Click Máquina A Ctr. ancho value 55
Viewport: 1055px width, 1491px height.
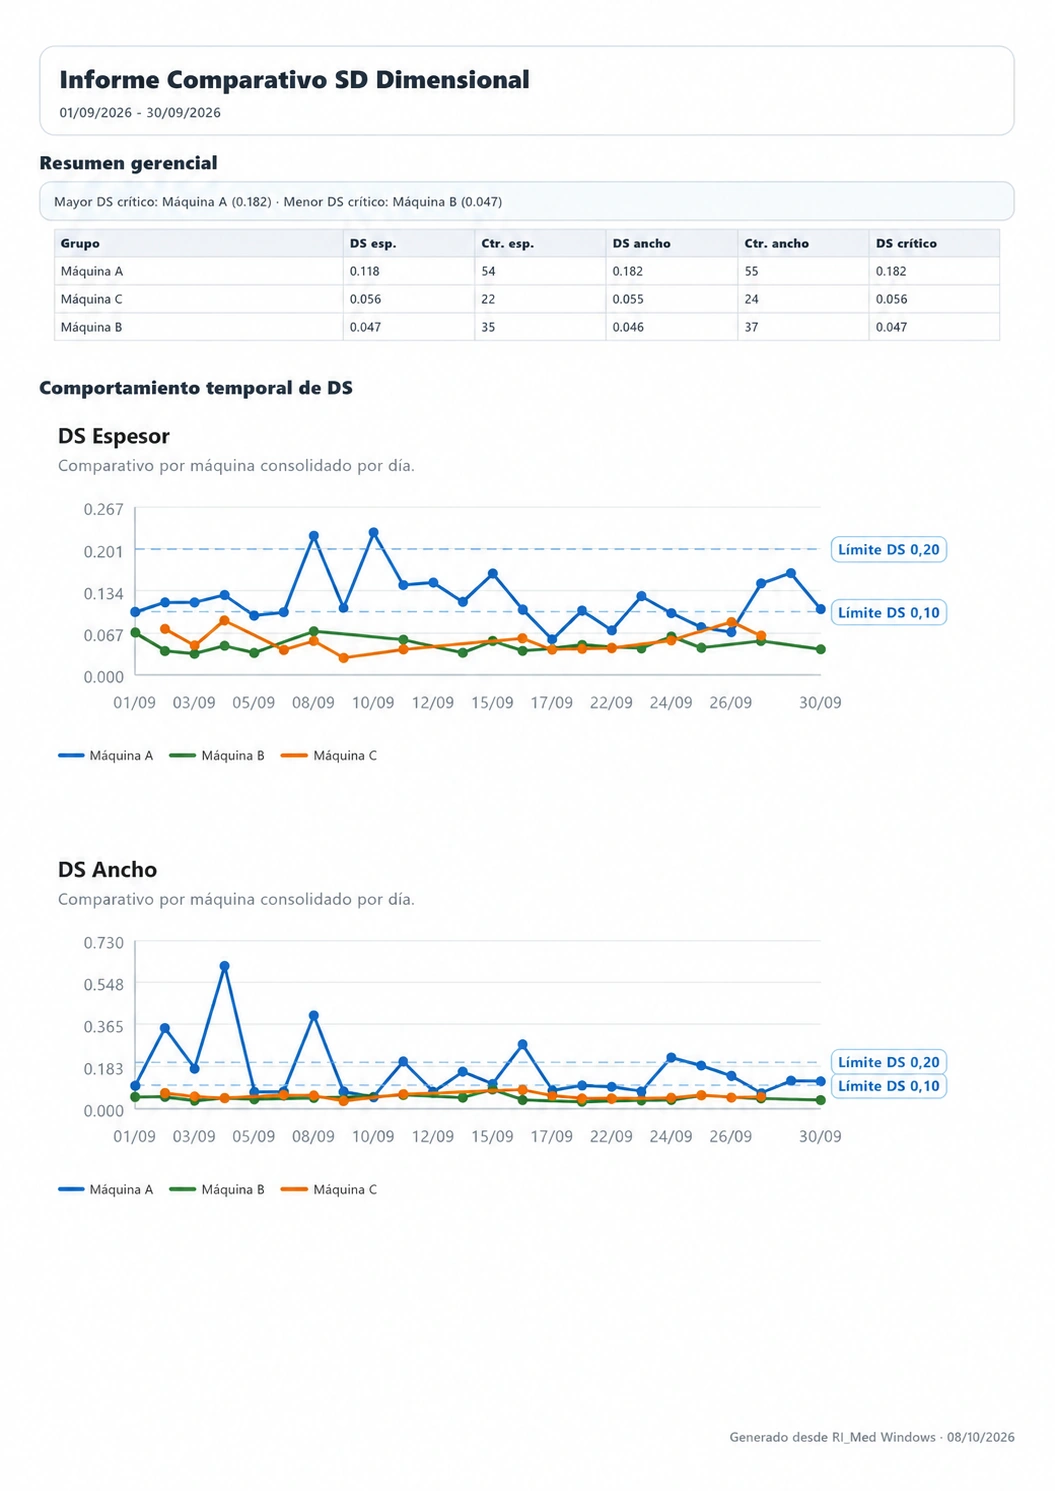click(x=751, y=271)
